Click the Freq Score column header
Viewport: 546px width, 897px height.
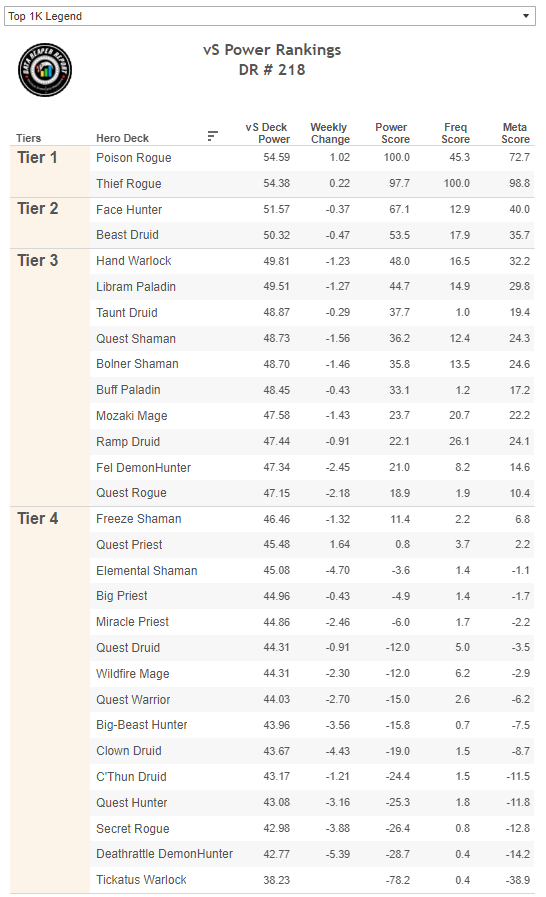456,133
